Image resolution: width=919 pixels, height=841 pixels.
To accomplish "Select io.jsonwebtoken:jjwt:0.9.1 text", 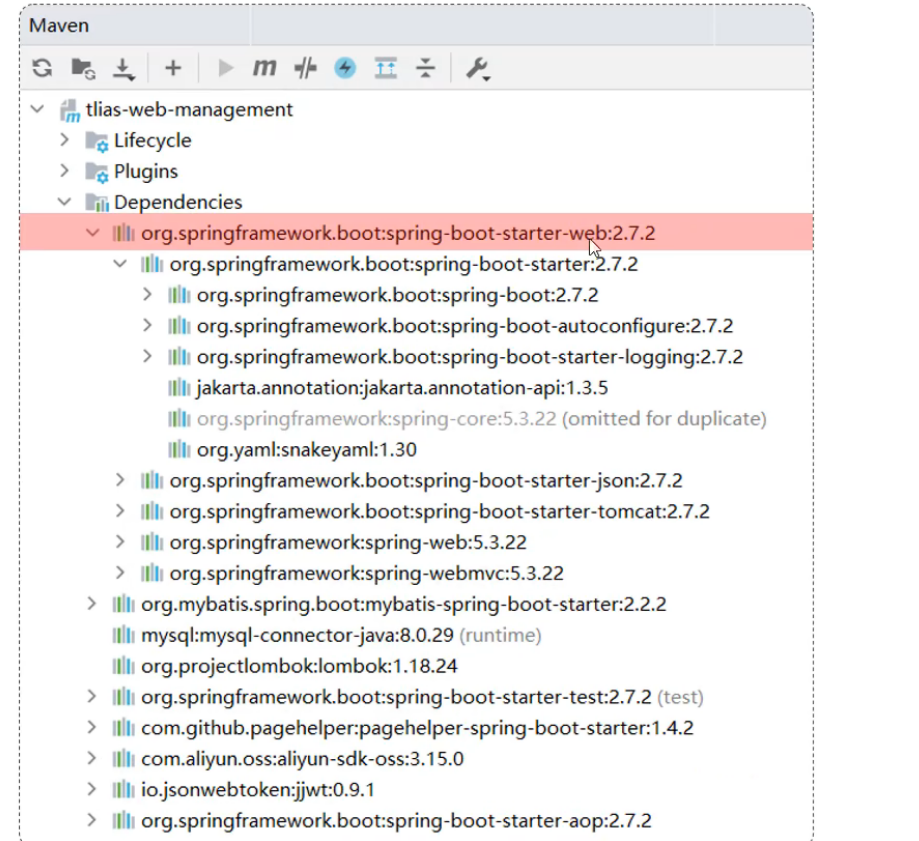I will click(x=258, y=790).
